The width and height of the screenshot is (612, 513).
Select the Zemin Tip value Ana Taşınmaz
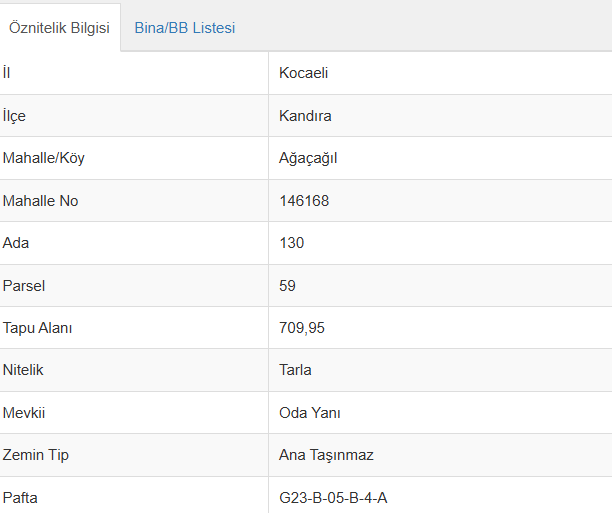[326, 455]
